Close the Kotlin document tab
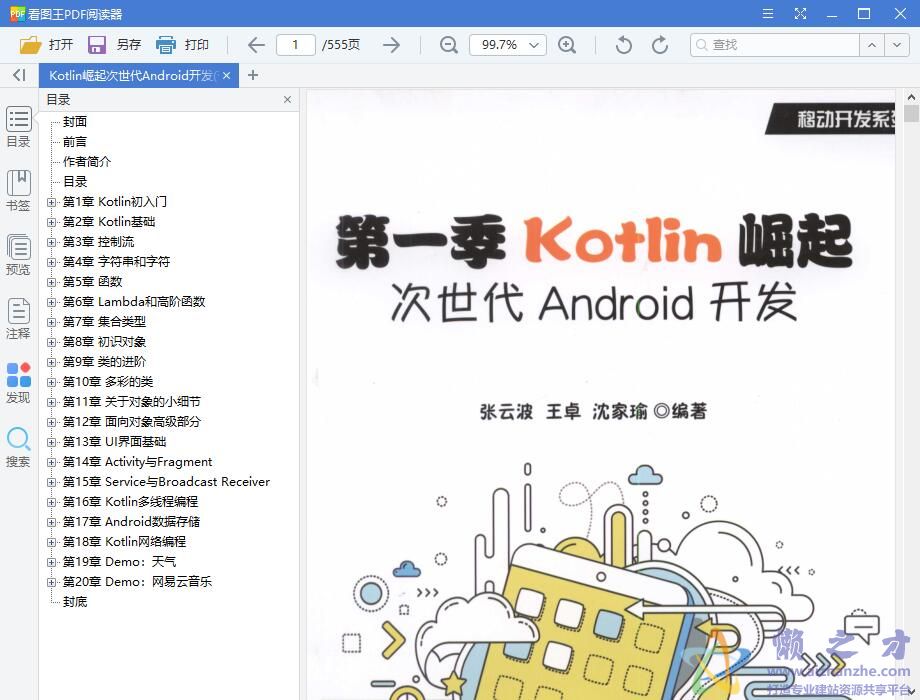 coord(226,75)
